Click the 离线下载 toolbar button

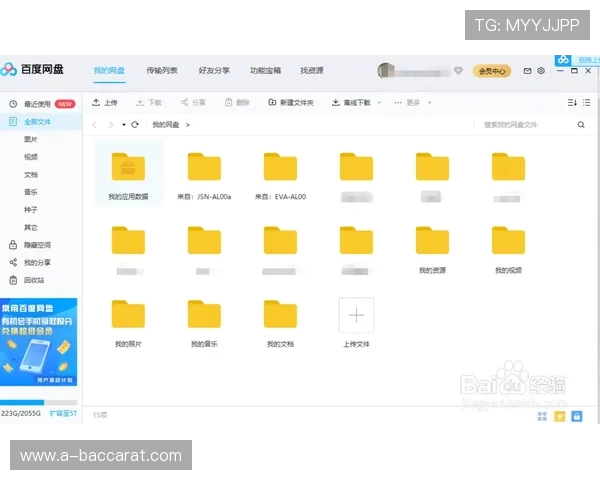click(351, 103)
